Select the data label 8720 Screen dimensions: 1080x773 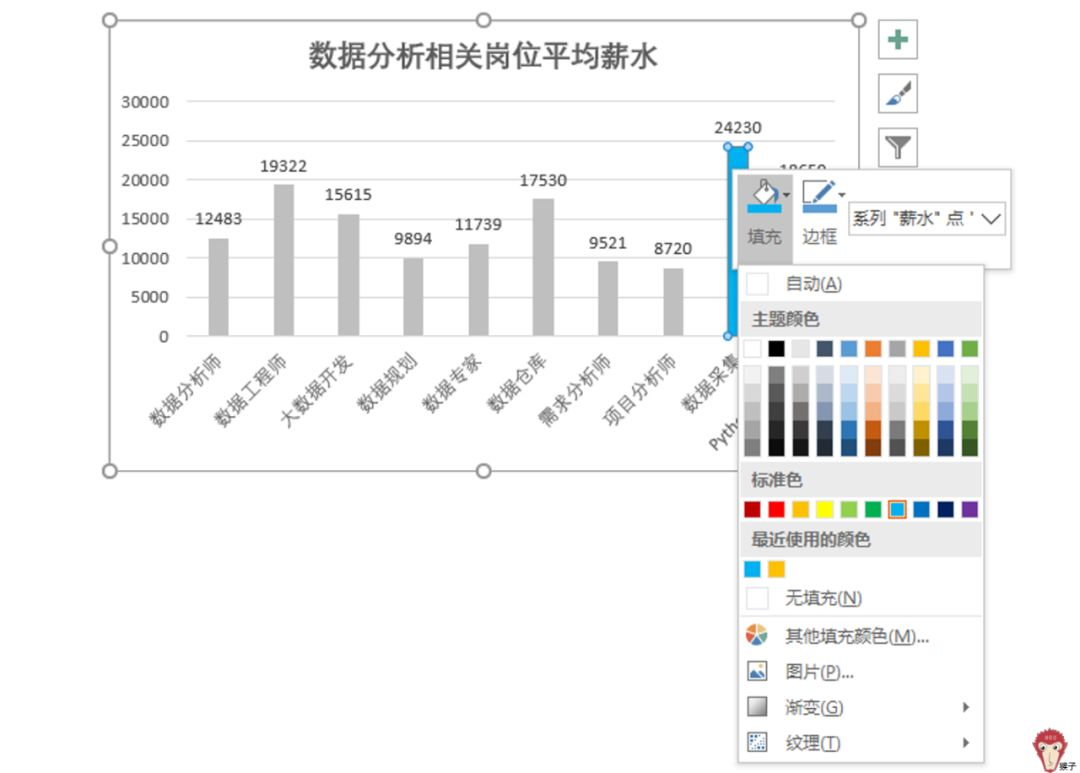(672, 248)
